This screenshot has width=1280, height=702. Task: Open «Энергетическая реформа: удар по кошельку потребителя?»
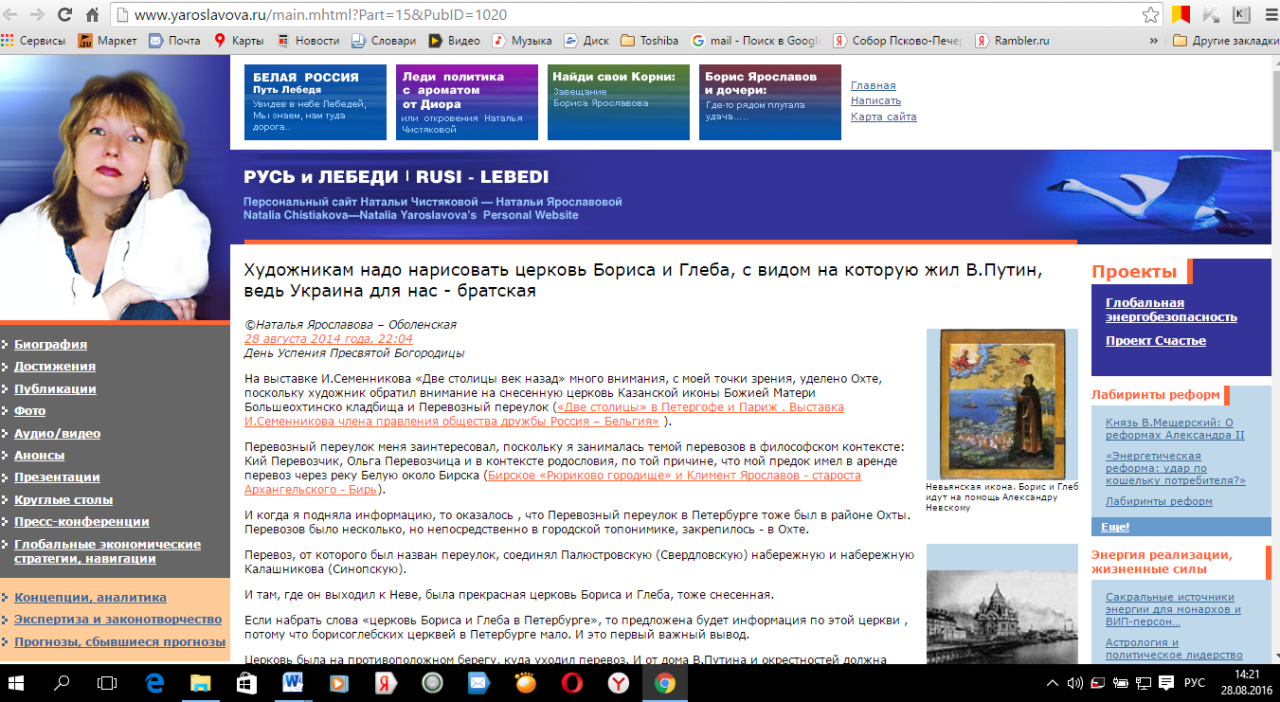[x=1176, y=468]
